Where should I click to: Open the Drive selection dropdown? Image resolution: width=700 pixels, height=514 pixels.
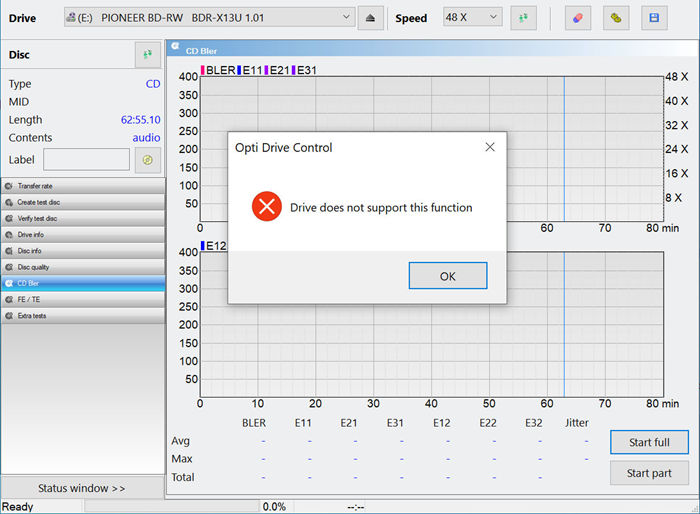click(x=208, y=18)
